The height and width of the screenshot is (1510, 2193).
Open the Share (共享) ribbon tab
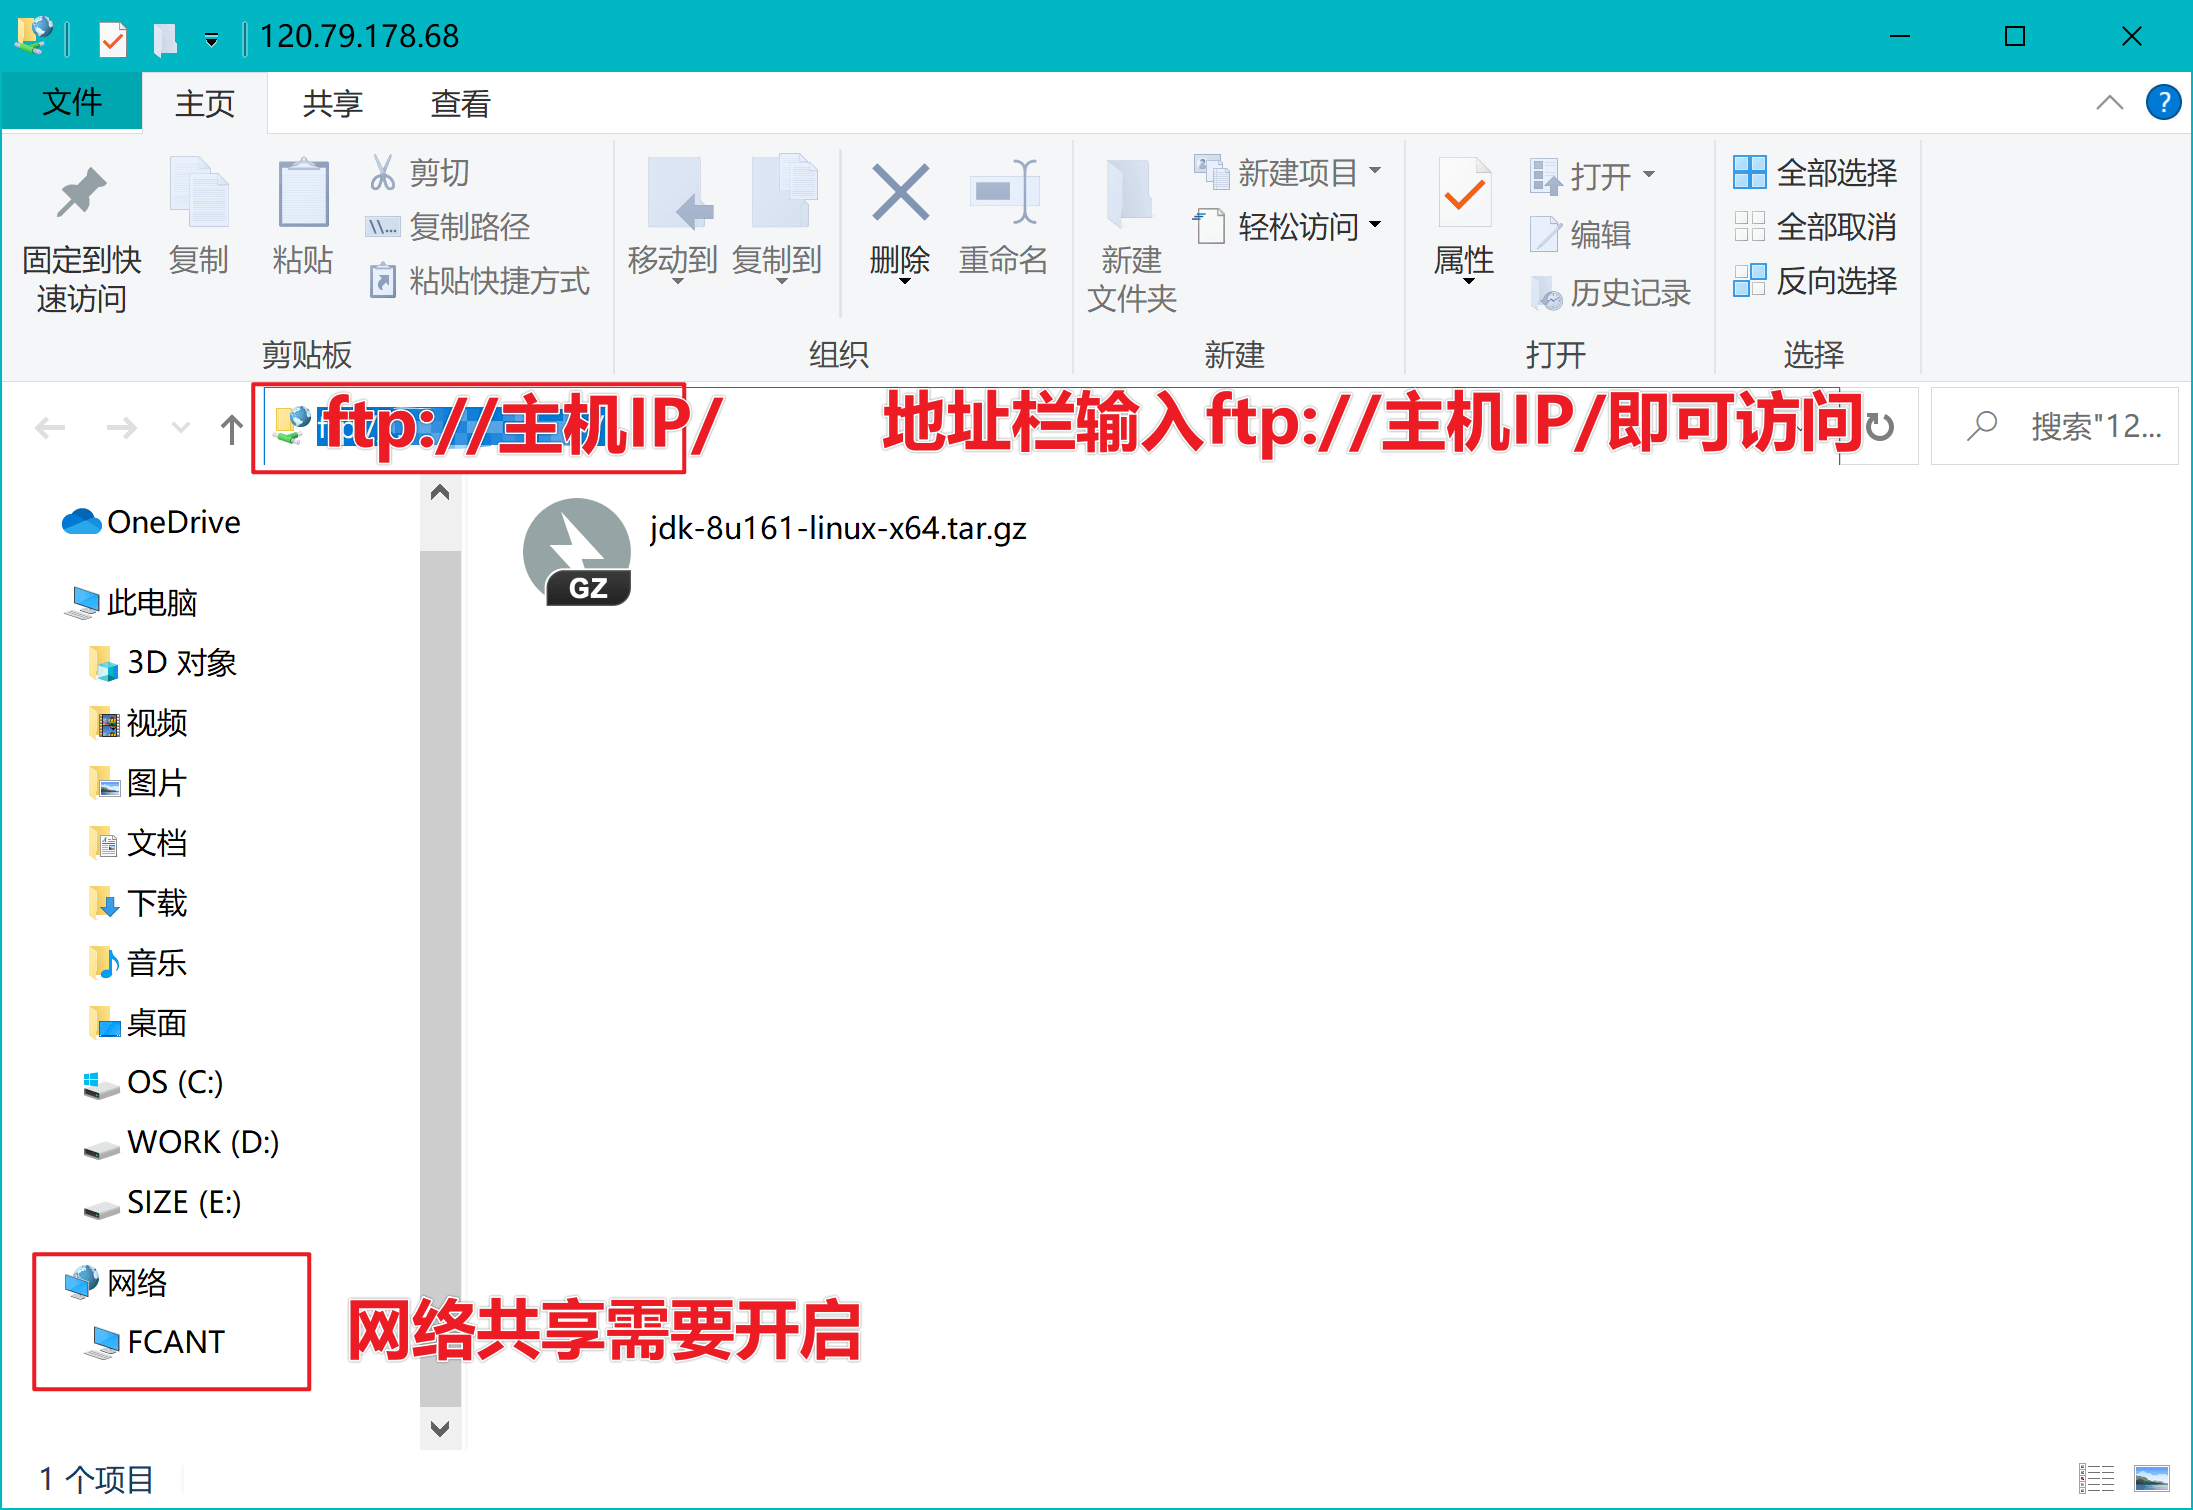coord(332,103)
